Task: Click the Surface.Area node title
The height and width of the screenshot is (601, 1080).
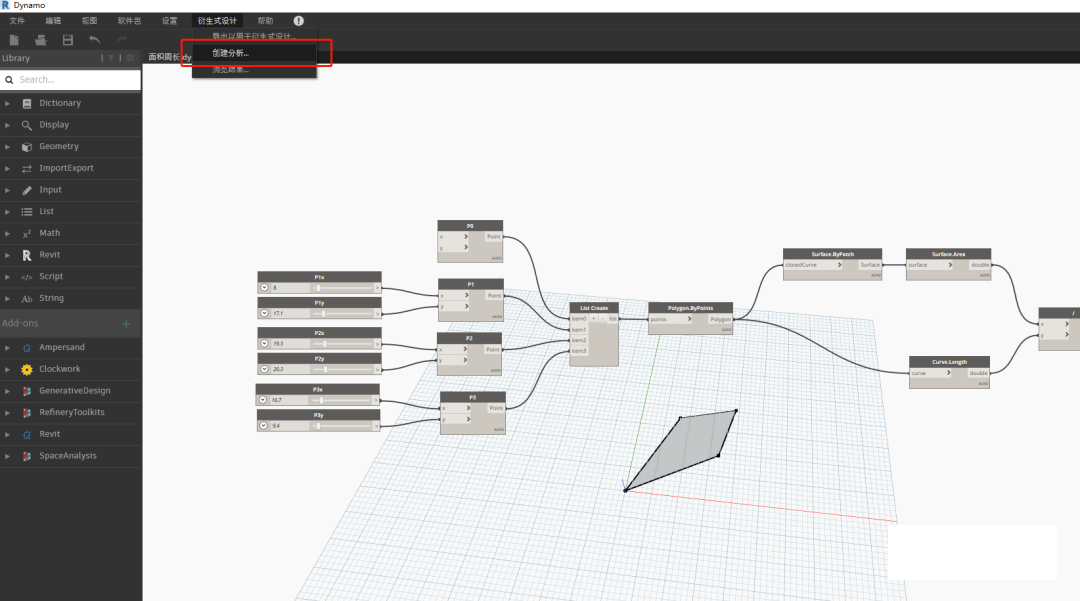Action: point(948,254)
